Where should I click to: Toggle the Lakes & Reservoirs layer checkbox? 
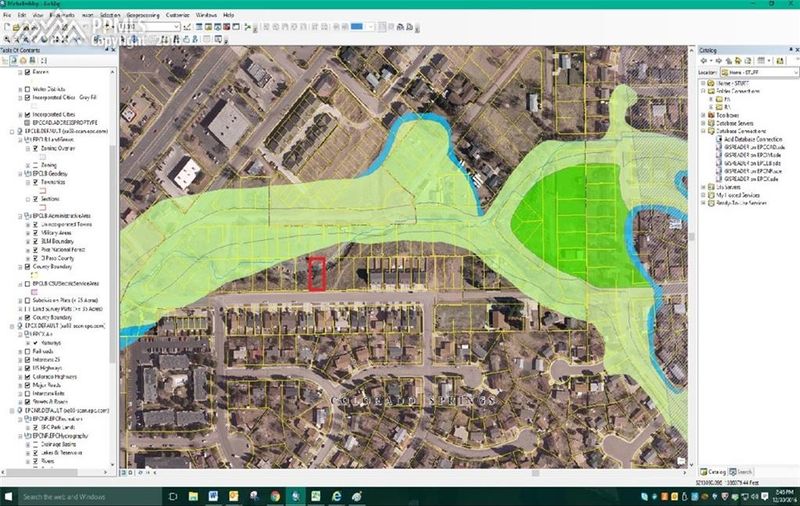coord(35,452)
